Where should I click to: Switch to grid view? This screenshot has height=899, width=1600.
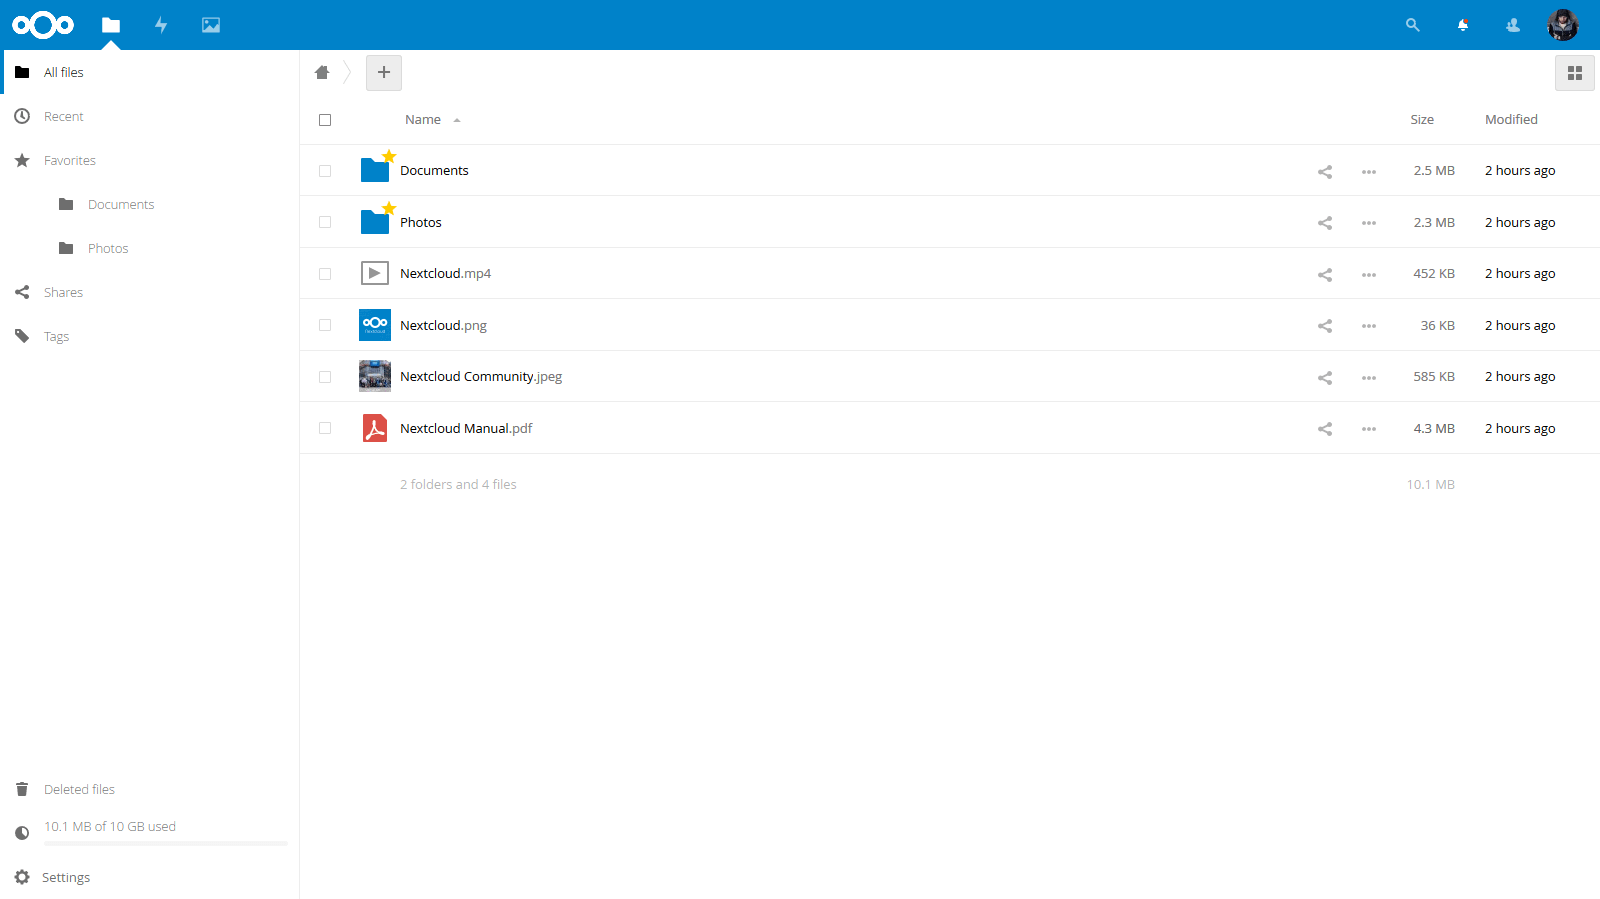[x=1575, y=73]
